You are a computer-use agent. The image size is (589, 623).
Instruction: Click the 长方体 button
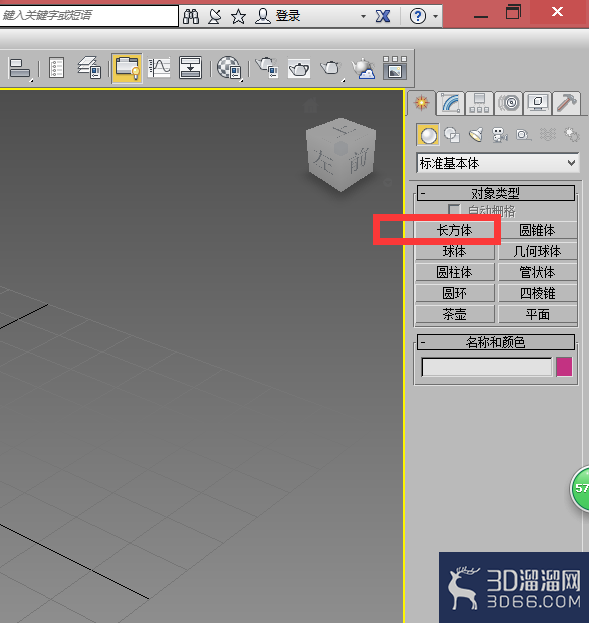455,230
